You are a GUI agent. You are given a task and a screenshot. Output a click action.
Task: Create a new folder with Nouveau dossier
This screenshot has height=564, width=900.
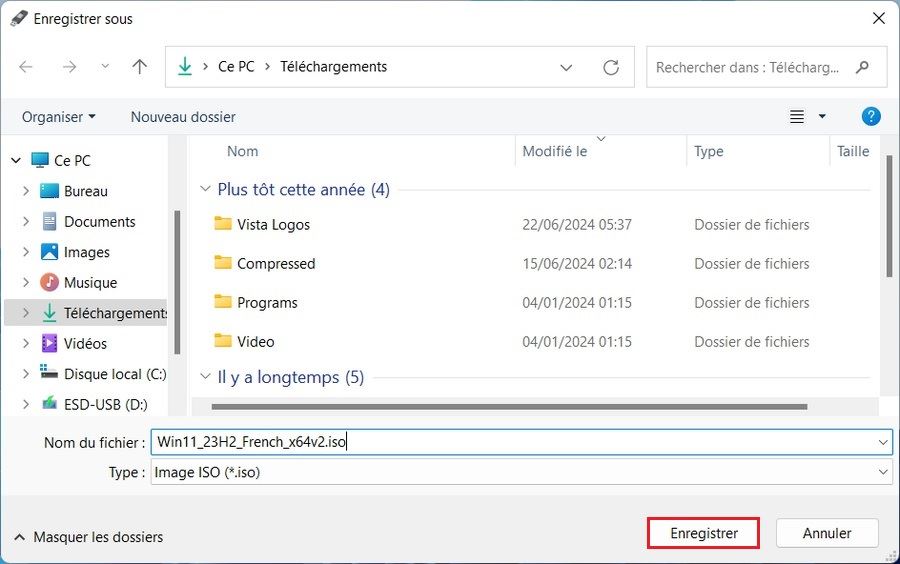pyautogui.click(x=183, y=117)
